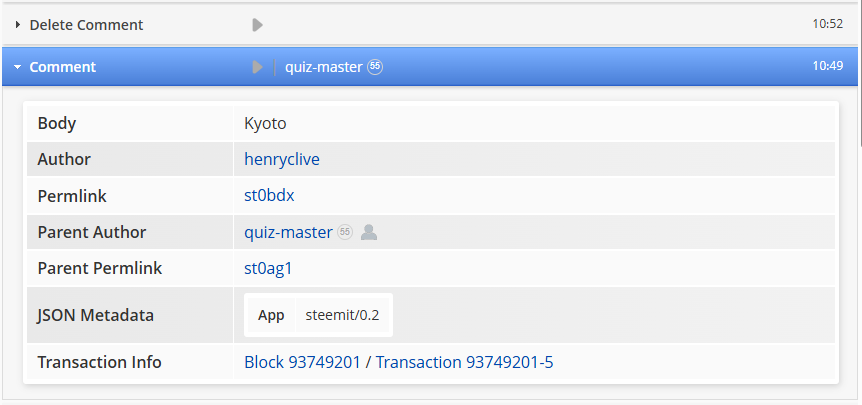Expand the Delete Comment row
The image size is (862, 405).
click(x=18, y=24)
